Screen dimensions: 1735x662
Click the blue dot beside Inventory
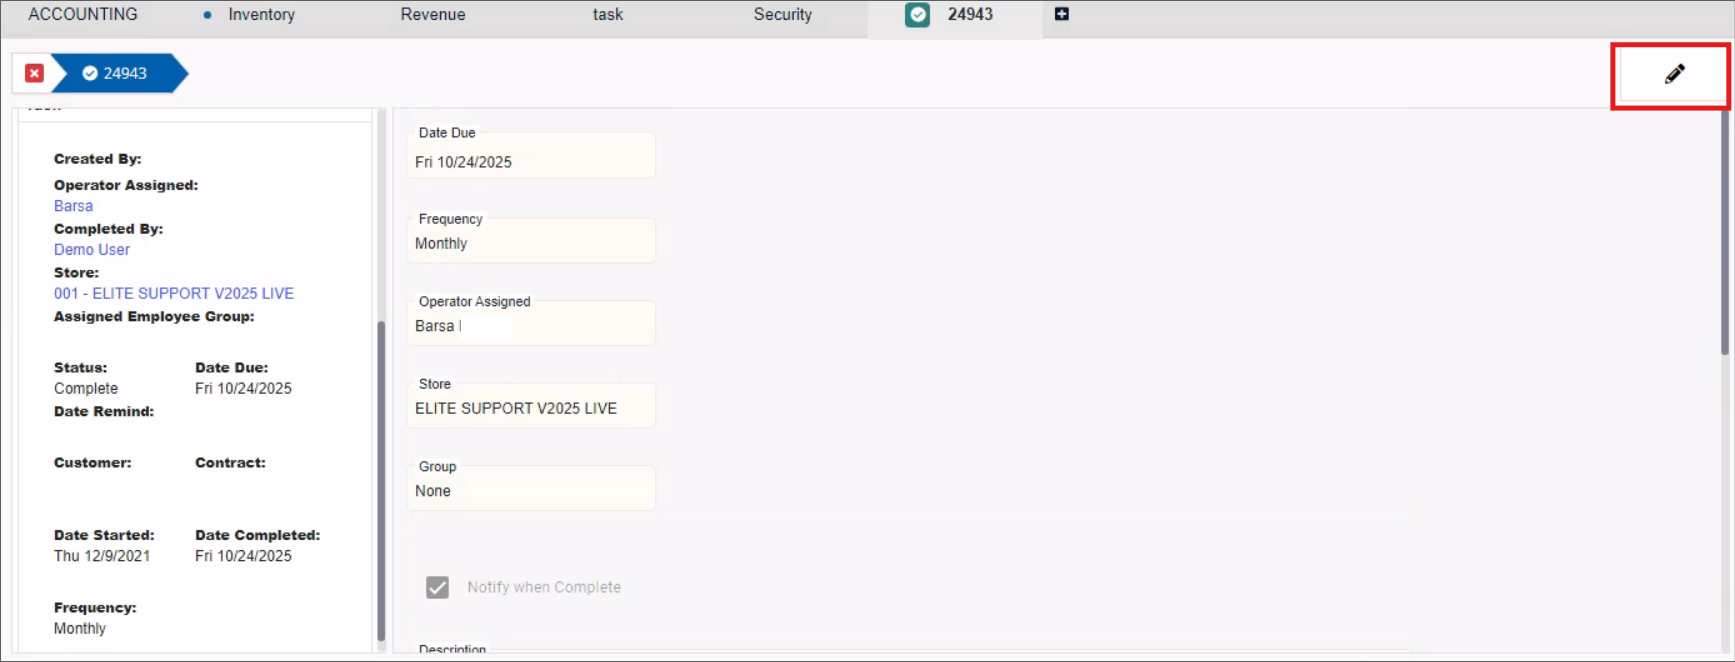207,15
